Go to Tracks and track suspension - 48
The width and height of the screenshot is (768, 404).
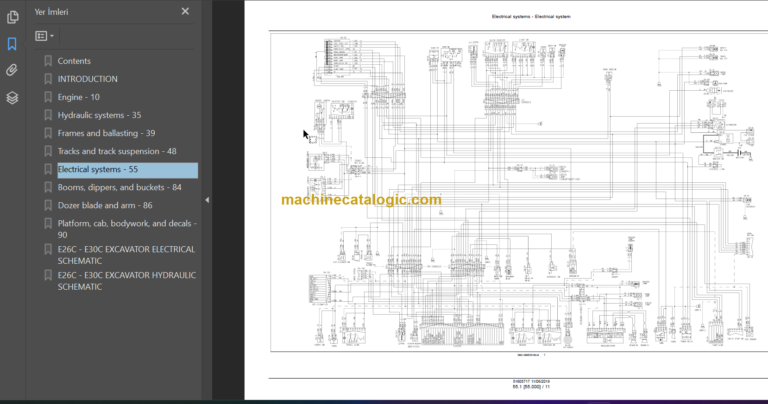[117, 151]
